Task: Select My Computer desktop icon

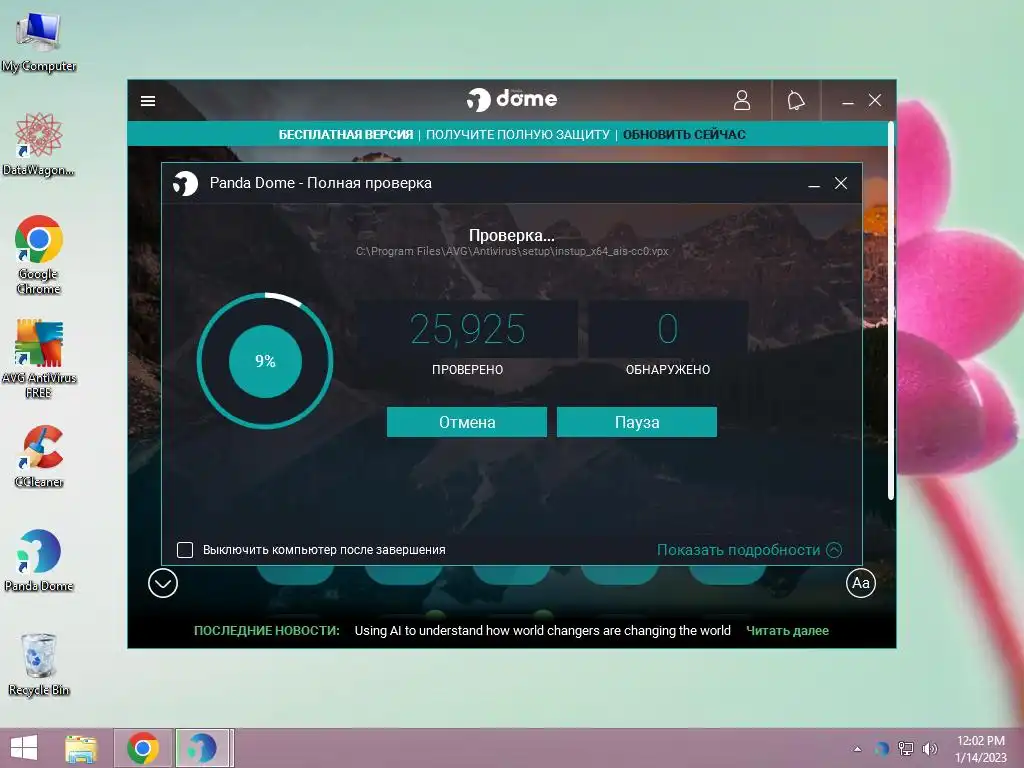Action: pyautogui.click(x=39, y=42)
